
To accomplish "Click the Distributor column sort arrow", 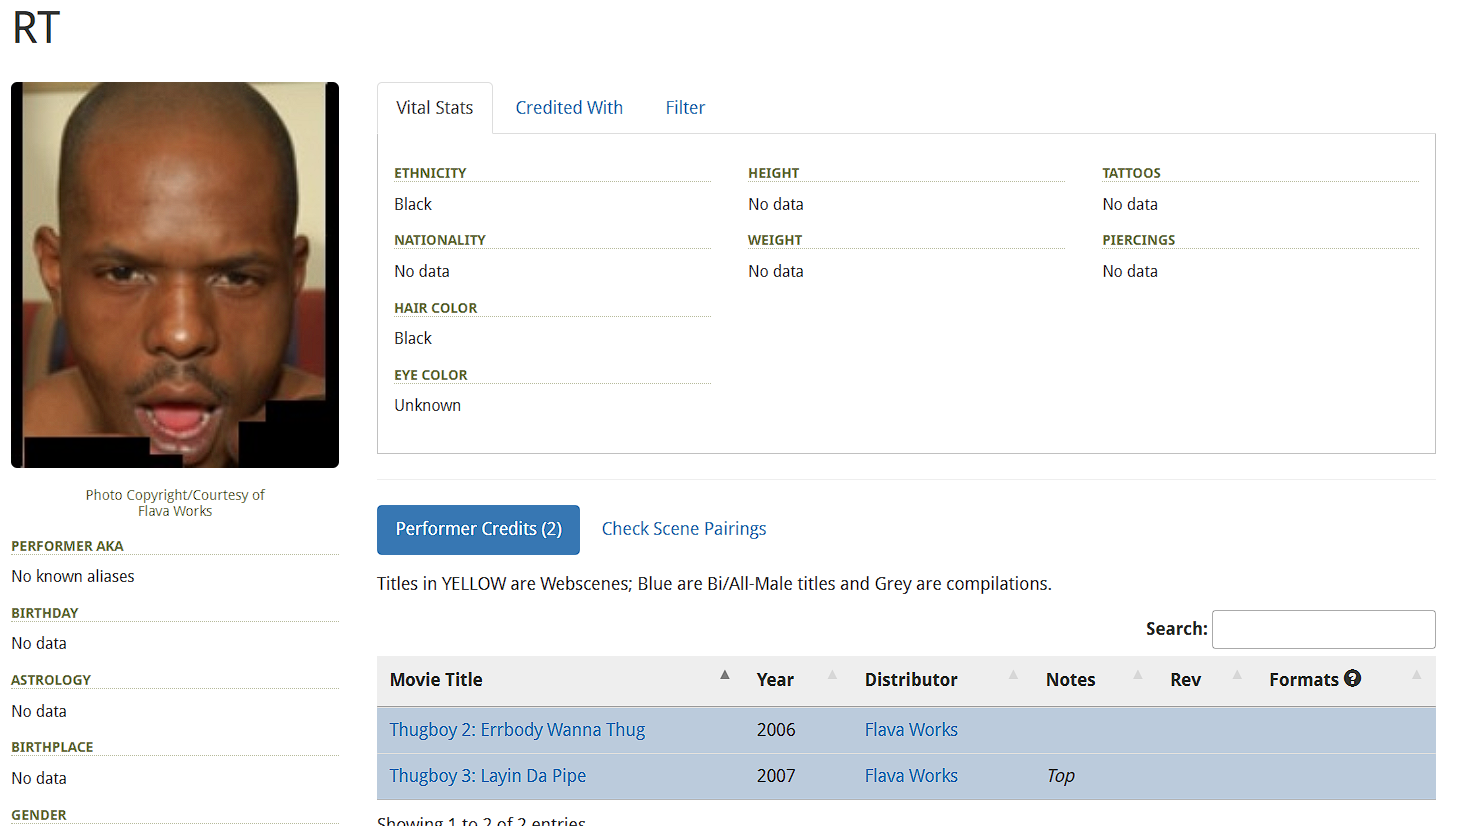I will coord(1013,675).
